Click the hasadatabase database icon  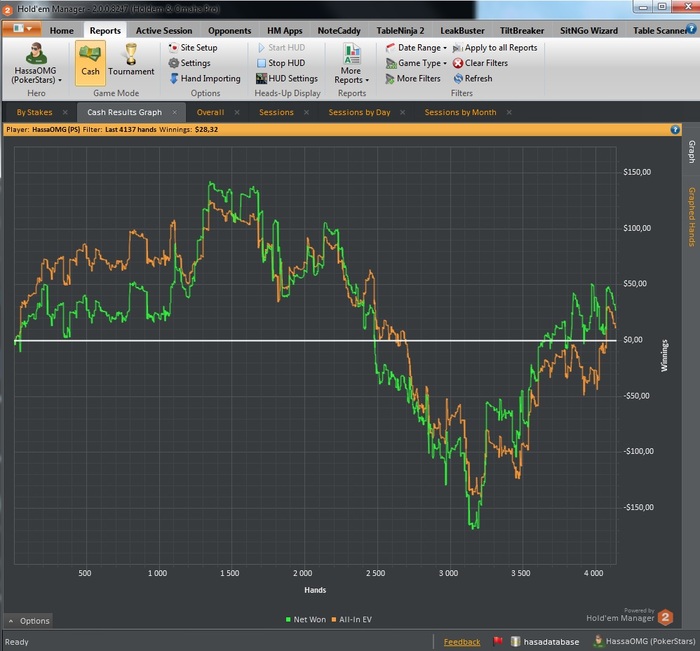pyautogui.click(x=515, y=642)
